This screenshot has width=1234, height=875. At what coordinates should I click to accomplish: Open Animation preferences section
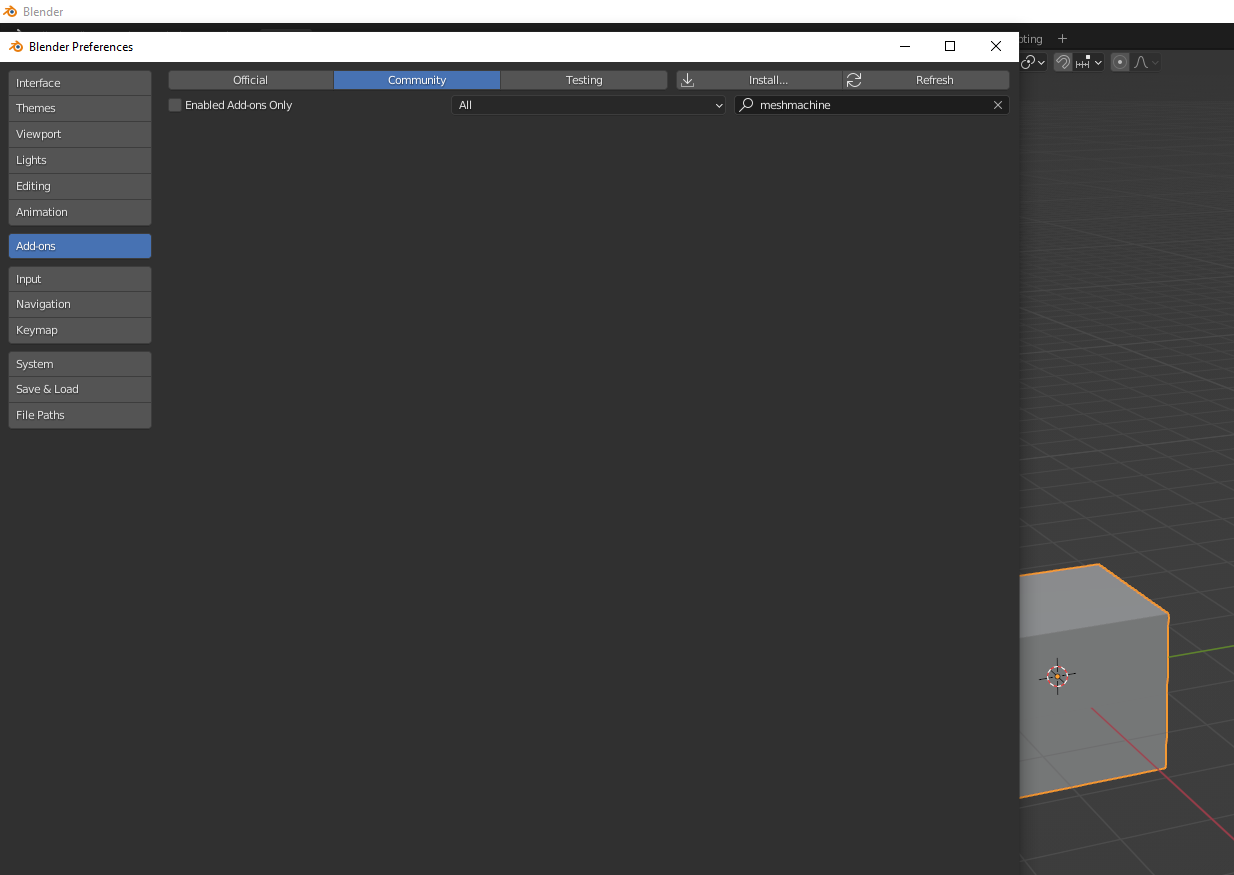(80, 212)
